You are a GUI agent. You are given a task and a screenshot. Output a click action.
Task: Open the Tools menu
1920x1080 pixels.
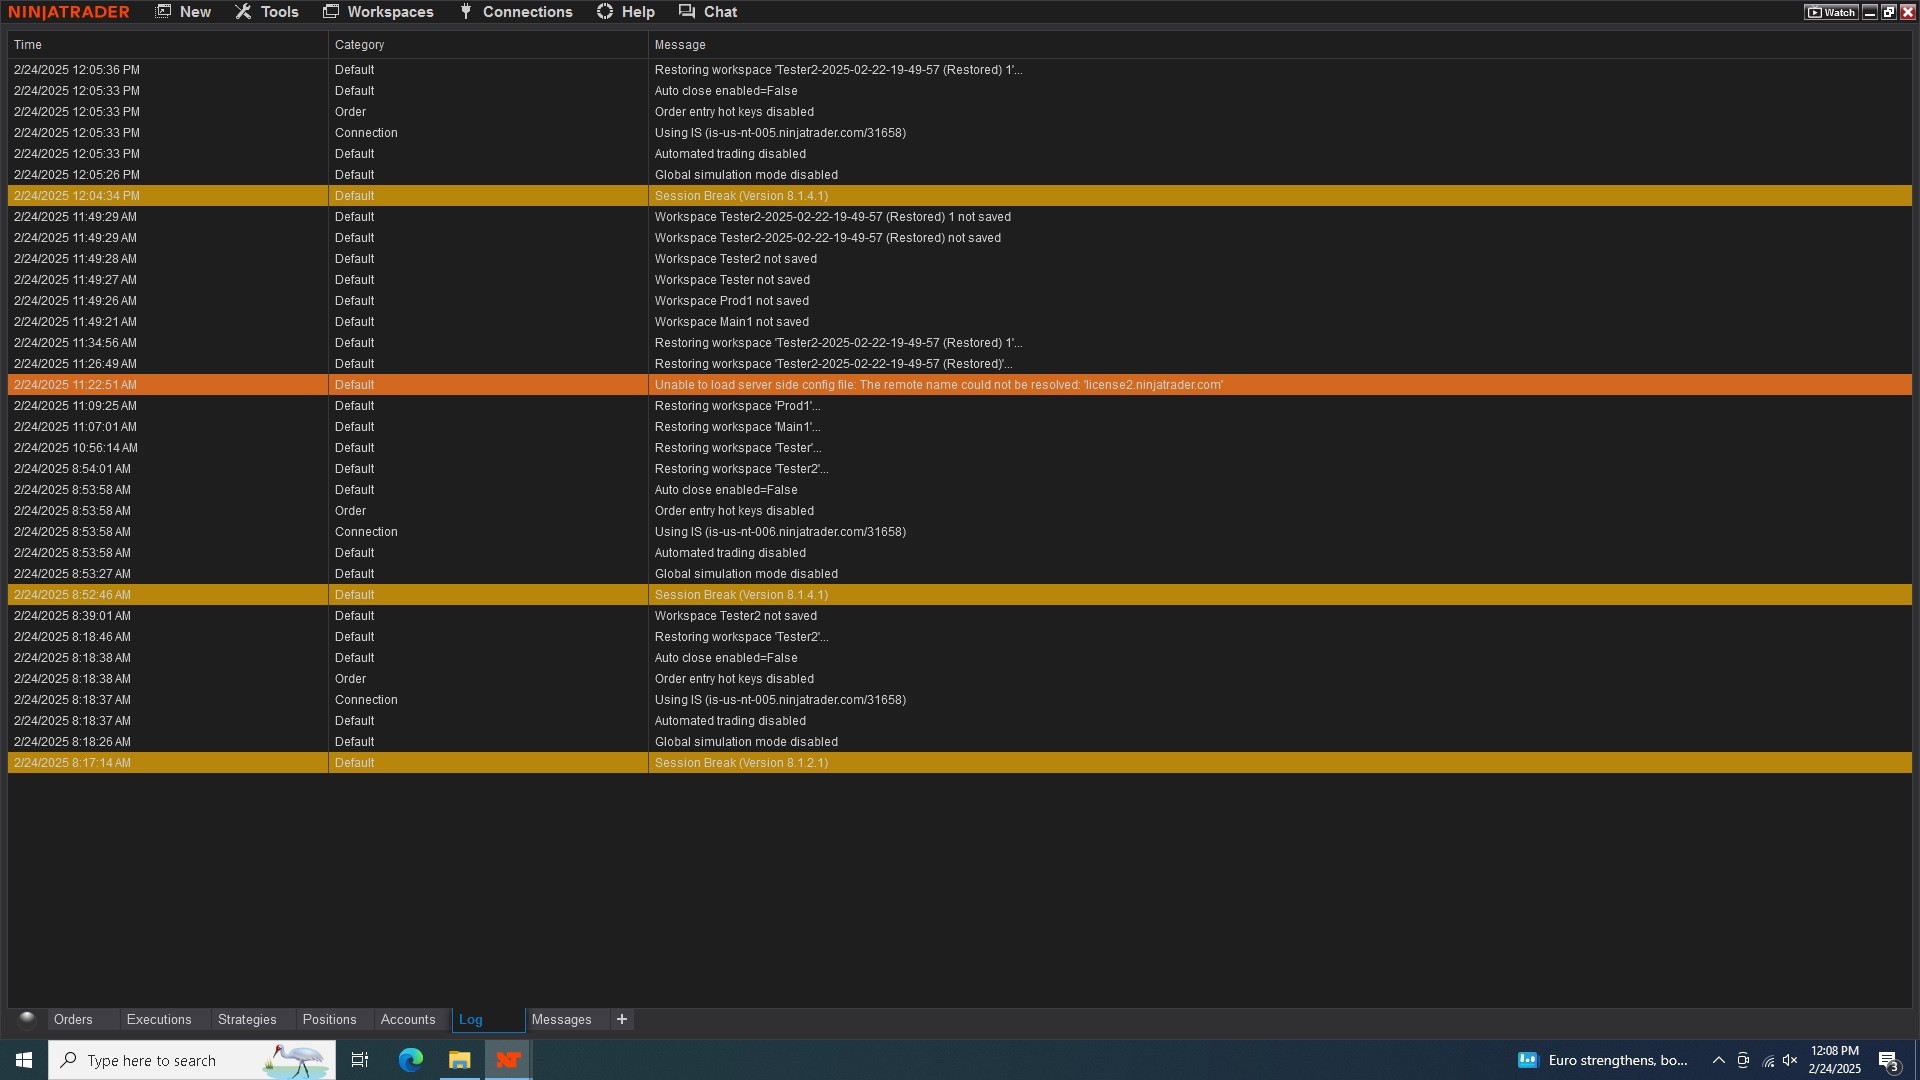267,12
